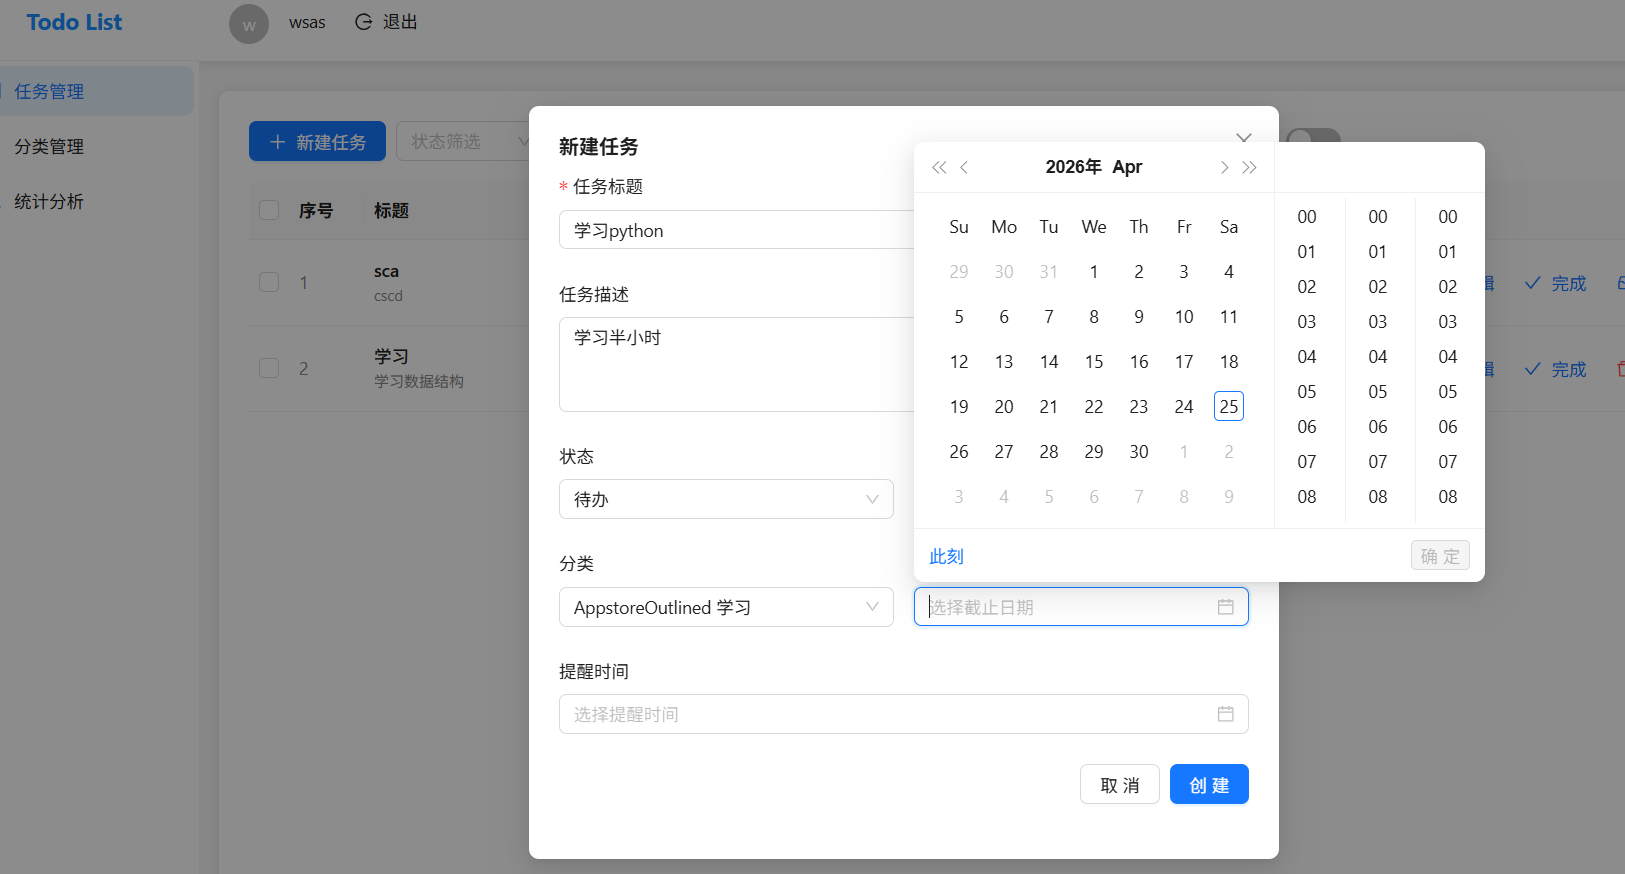The height and width of the screenshot is (874, 1625).
Task: Go to previous month in calendar
Action: click(964, 168)
